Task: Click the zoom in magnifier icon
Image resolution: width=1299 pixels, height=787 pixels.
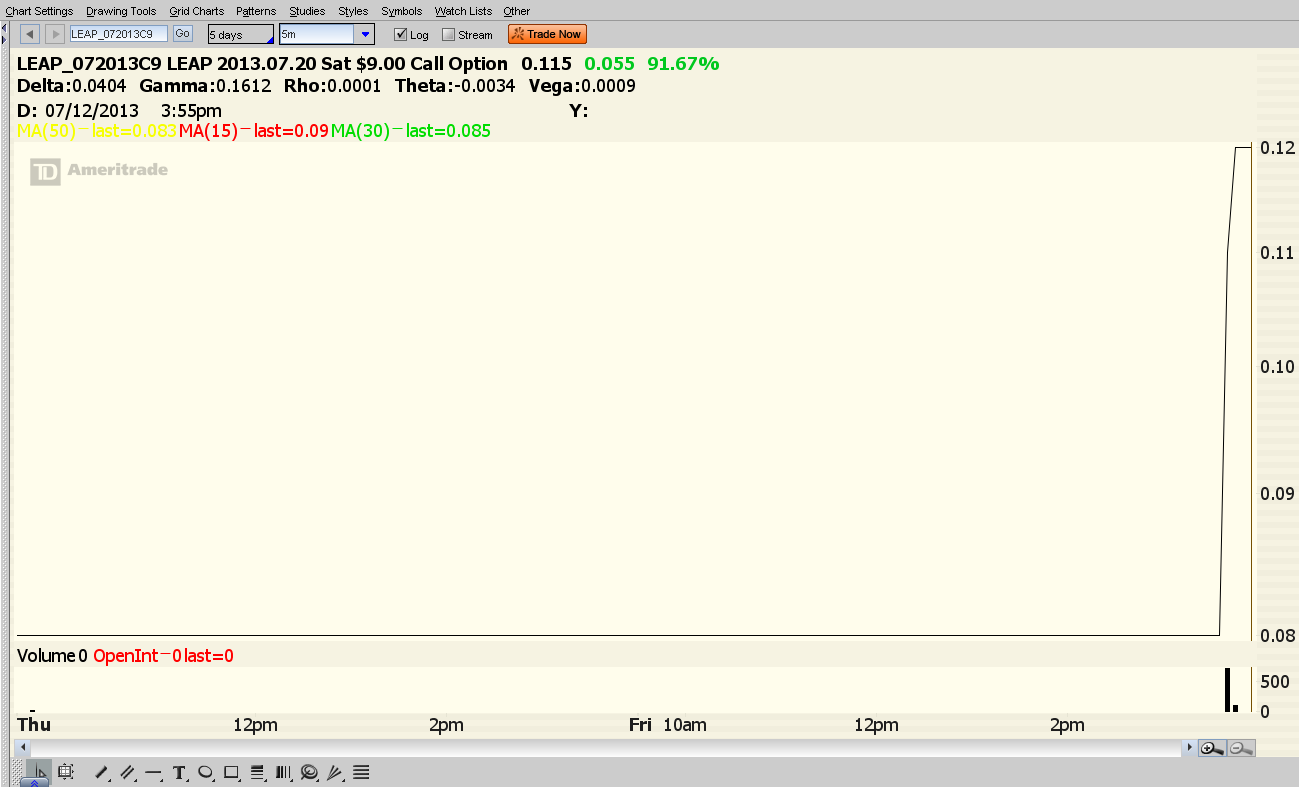Action: pos(1211,748)
